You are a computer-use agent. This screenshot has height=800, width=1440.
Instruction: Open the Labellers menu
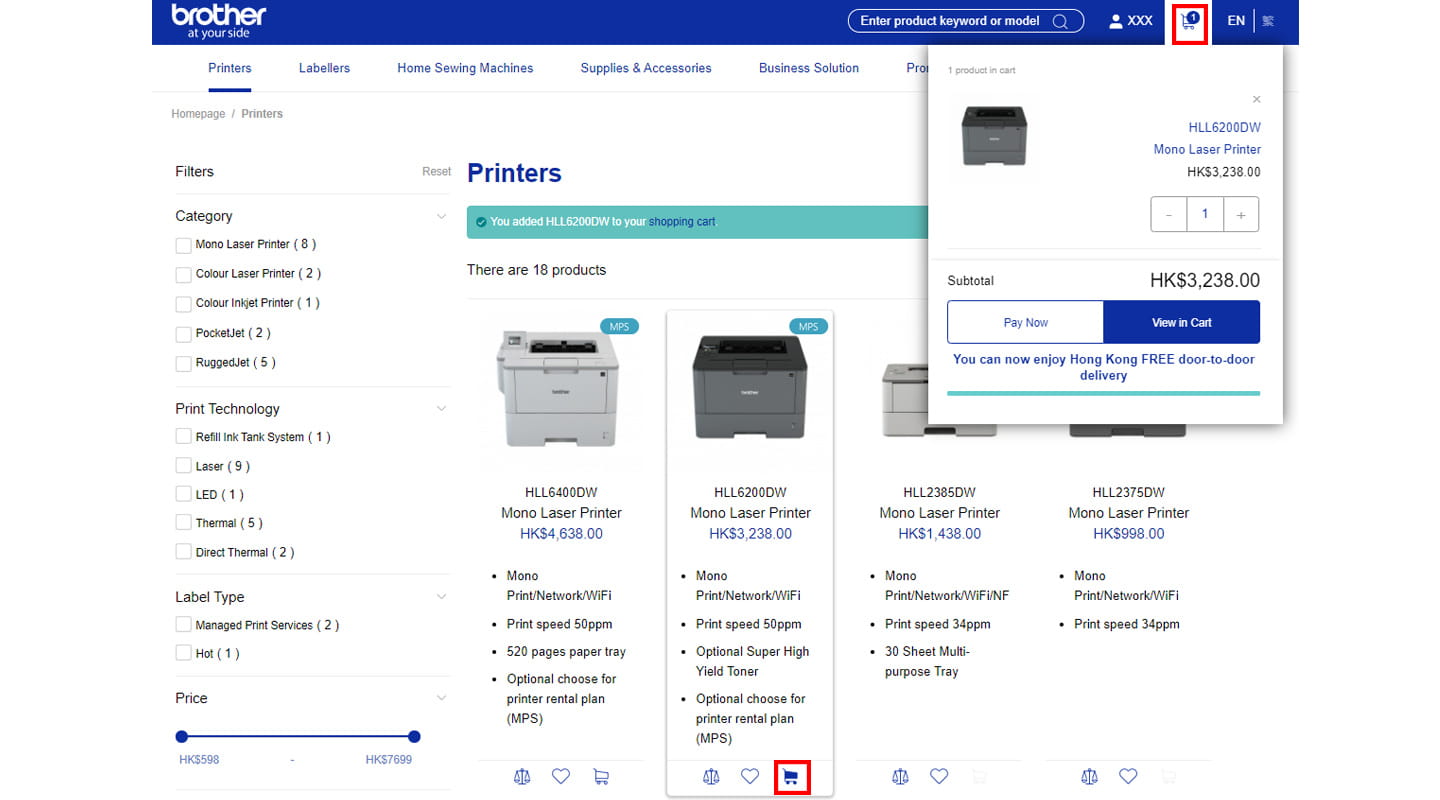click(324, 68)
